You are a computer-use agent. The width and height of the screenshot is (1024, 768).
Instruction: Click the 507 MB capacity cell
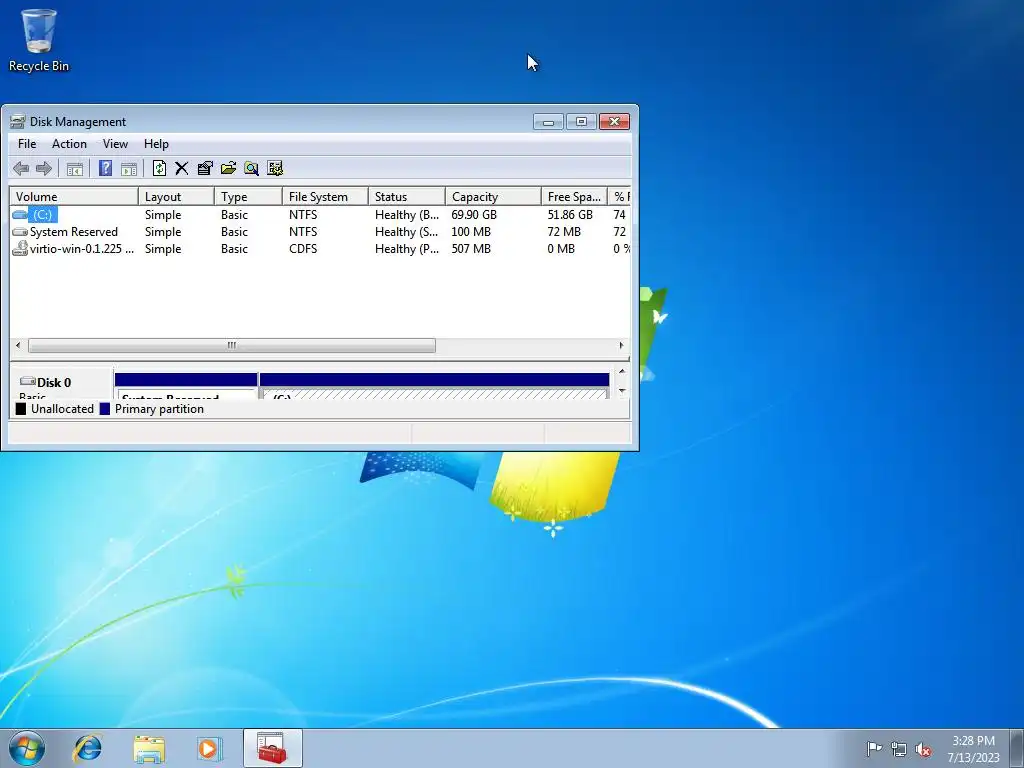(471, 249)
